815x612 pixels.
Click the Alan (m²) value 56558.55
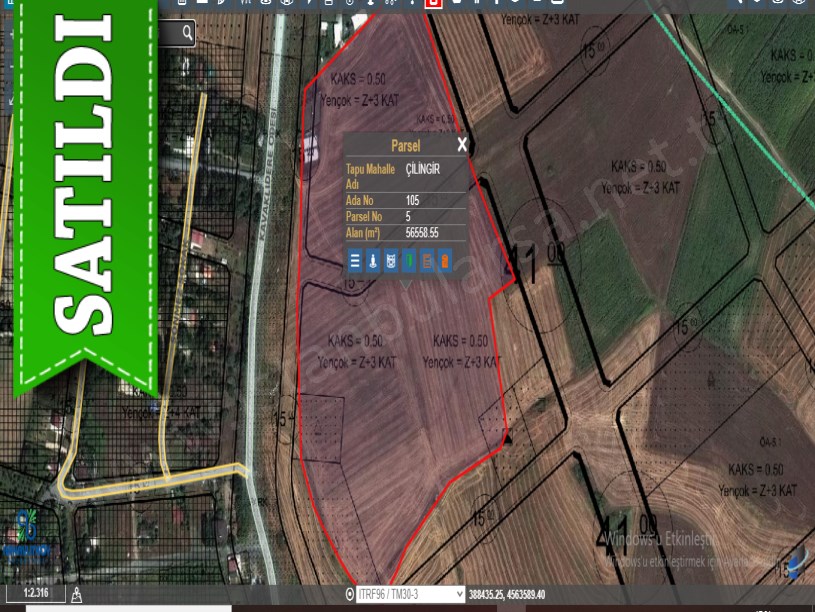pos(422,232)
